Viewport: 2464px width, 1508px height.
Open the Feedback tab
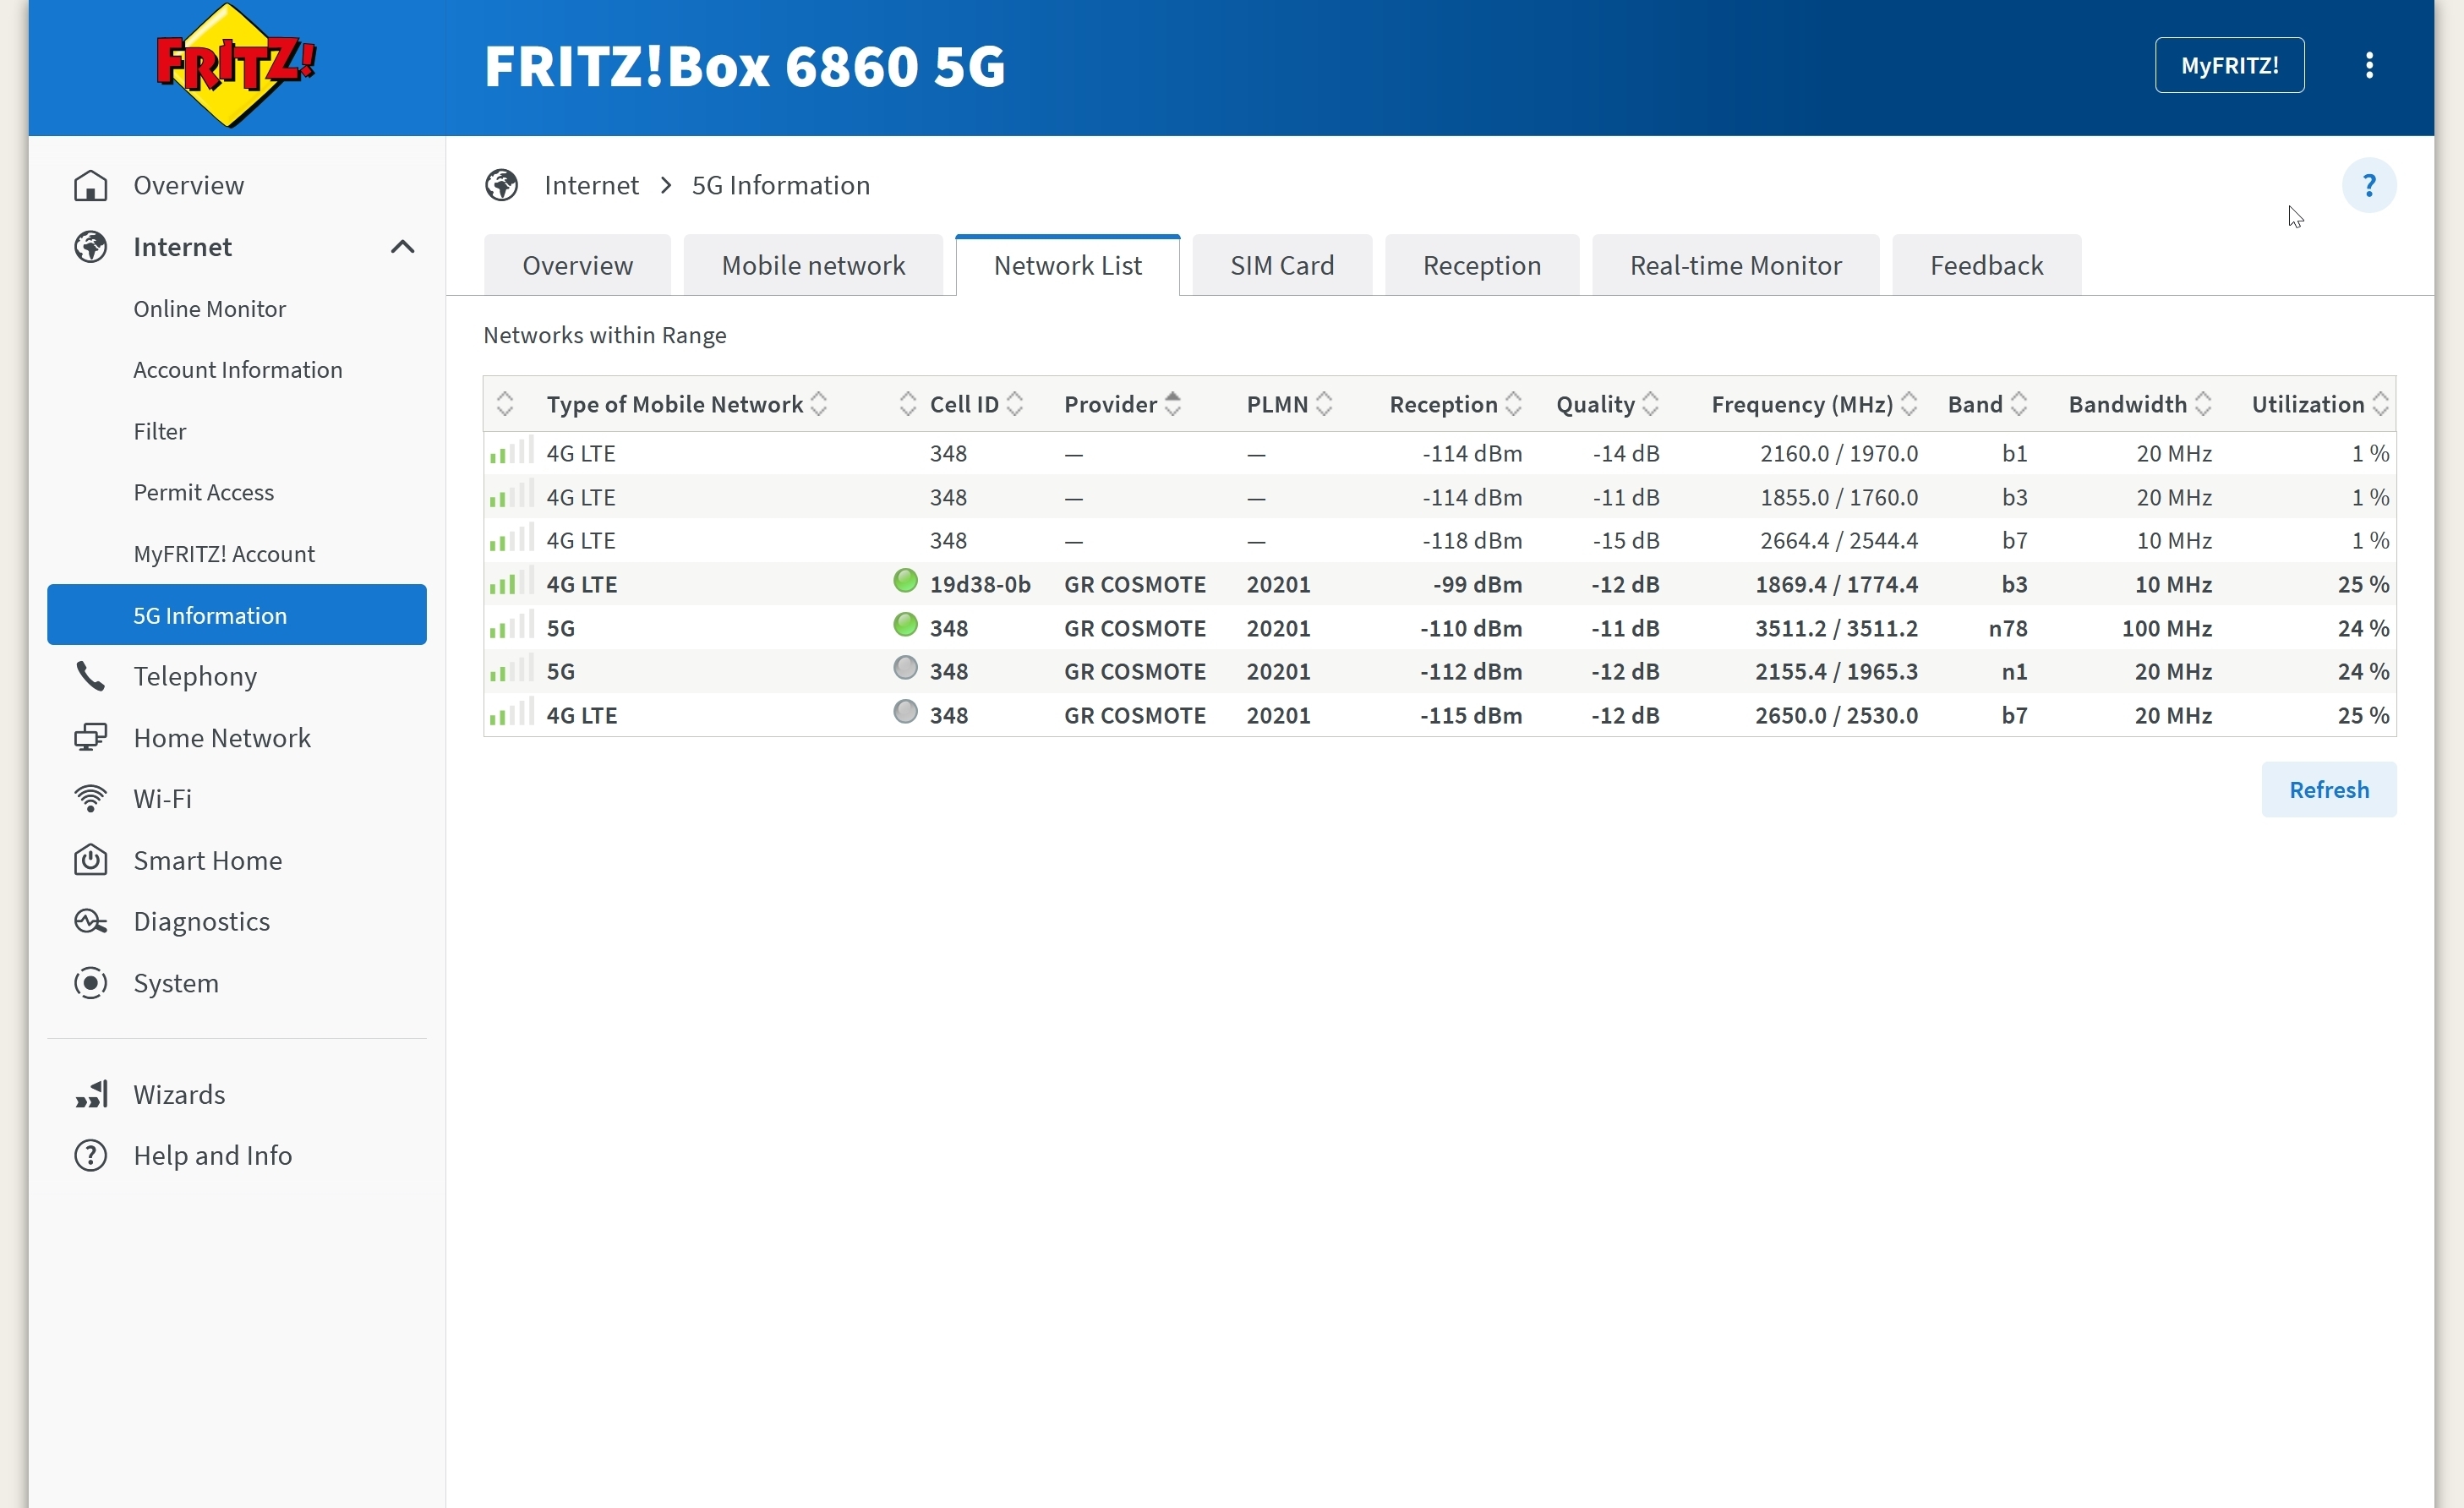[x=1986, y=265]
